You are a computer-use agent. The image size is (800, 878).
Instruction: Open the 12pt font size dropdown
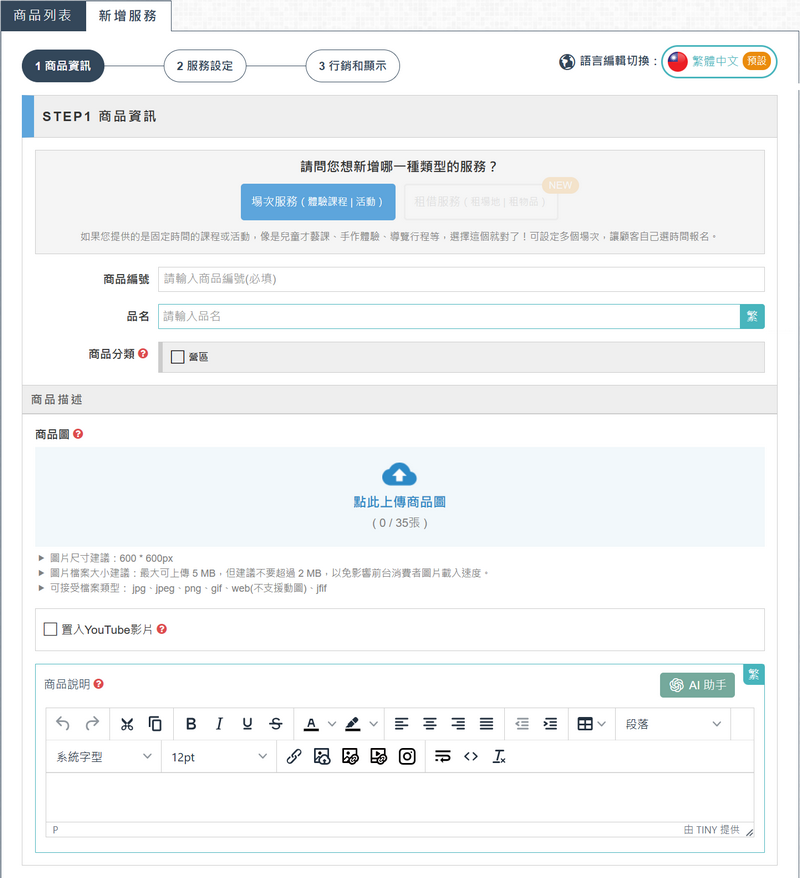point(218,757)
